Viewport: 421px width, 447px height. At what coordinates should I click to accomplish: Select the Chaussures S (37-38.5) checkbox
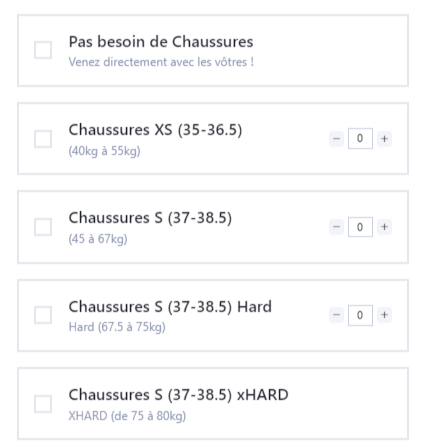[43, 227]
